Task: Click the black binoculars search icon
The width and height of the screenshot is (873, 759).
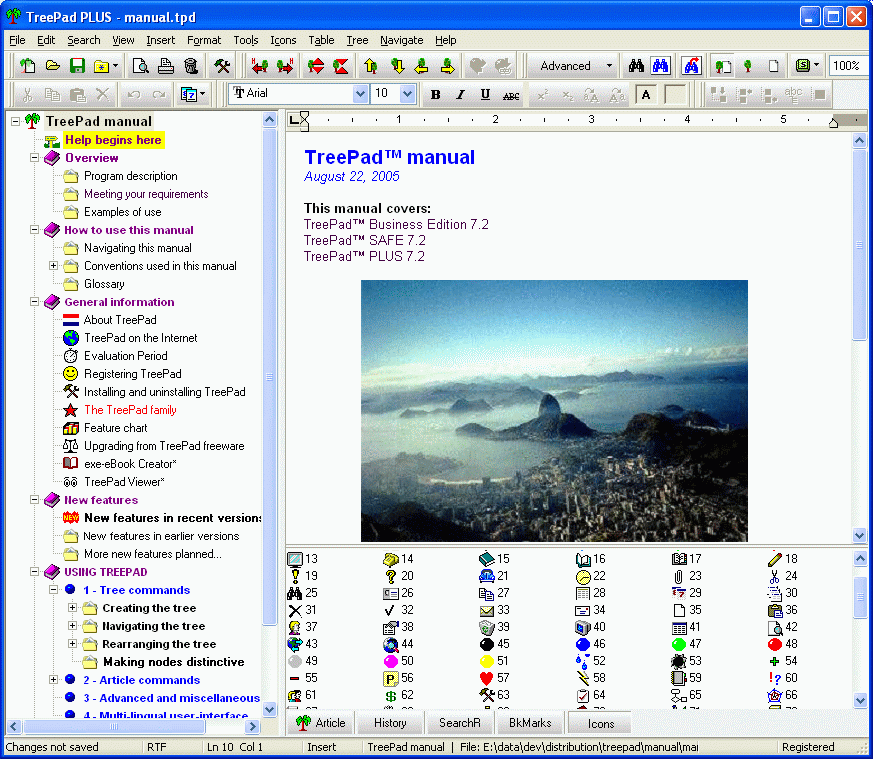Action: point(636,66)
